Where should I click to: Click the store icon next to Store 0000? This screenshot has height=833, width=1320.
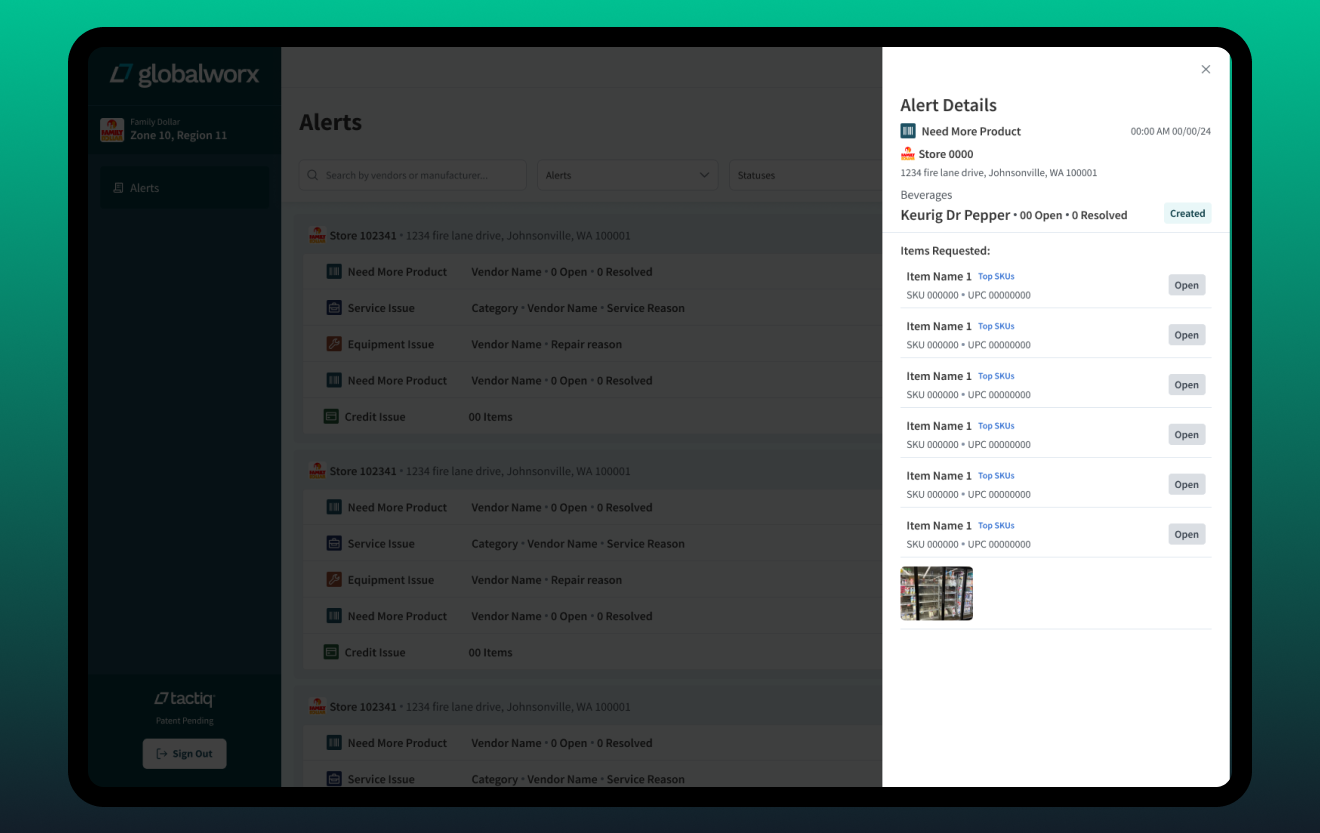pyautogui.click(x=908, y=154)
